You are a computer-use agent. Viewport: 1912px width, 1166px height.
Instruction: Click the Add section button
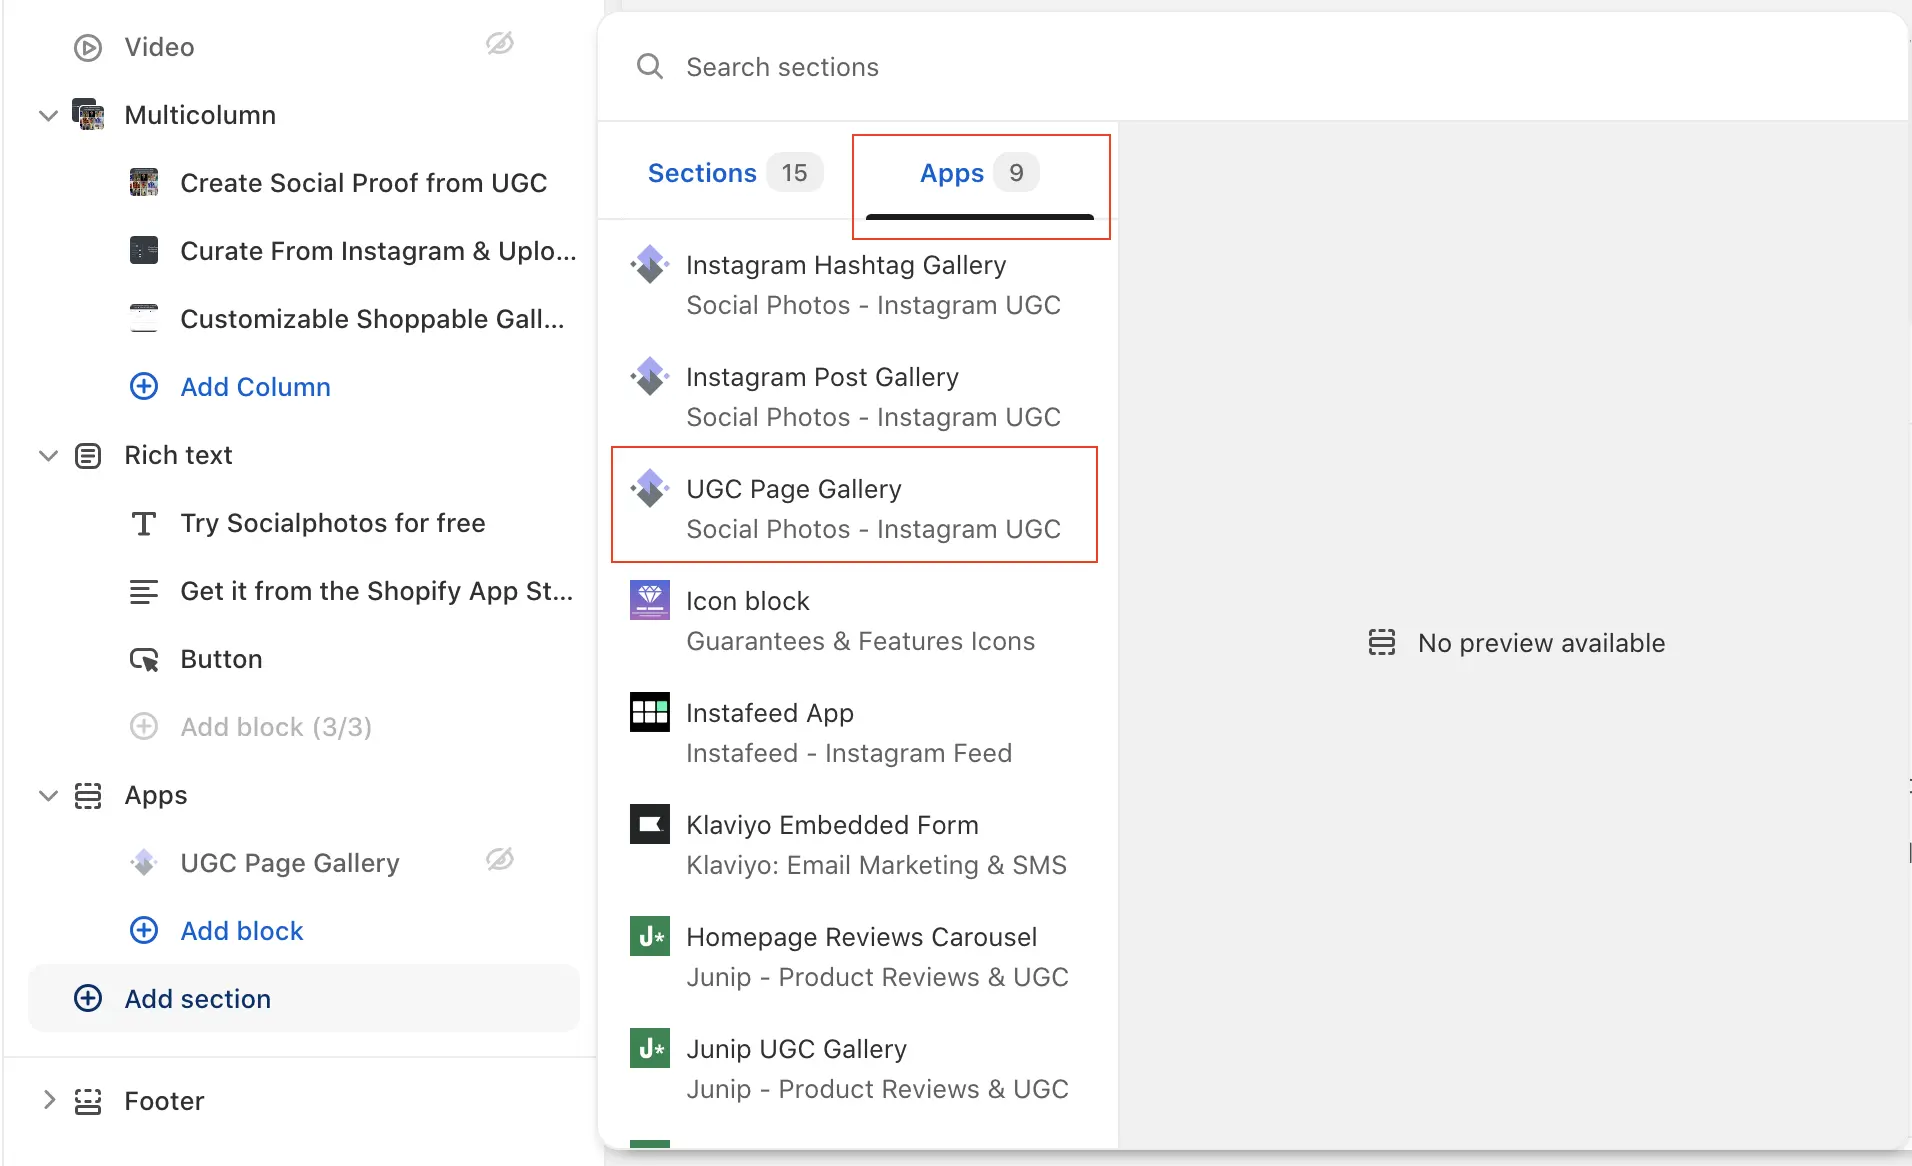point(304,998)
